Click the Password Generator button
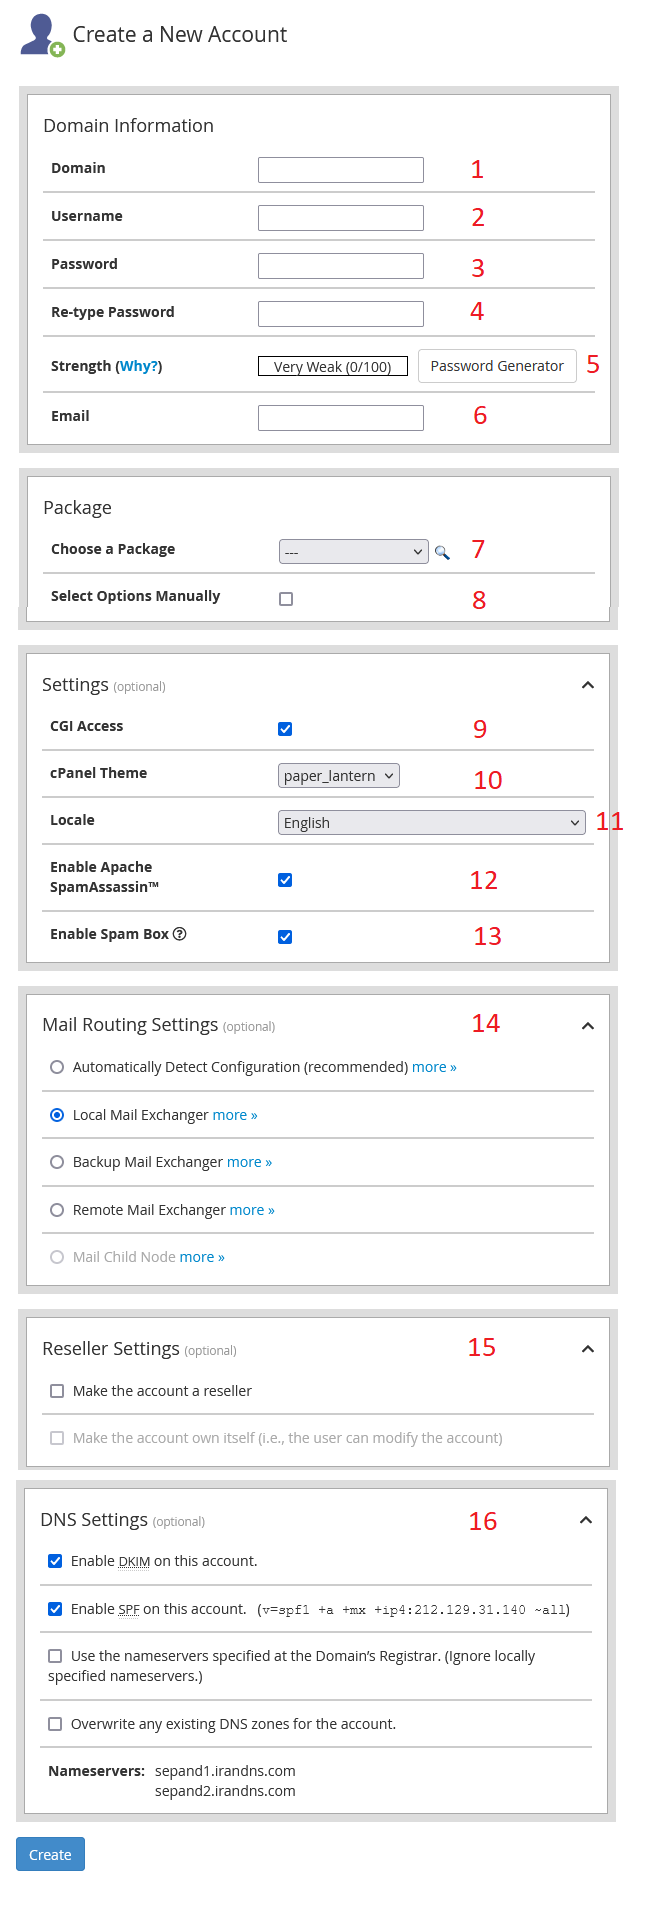This screenshot has width=648, height=1912. [497, 366]
